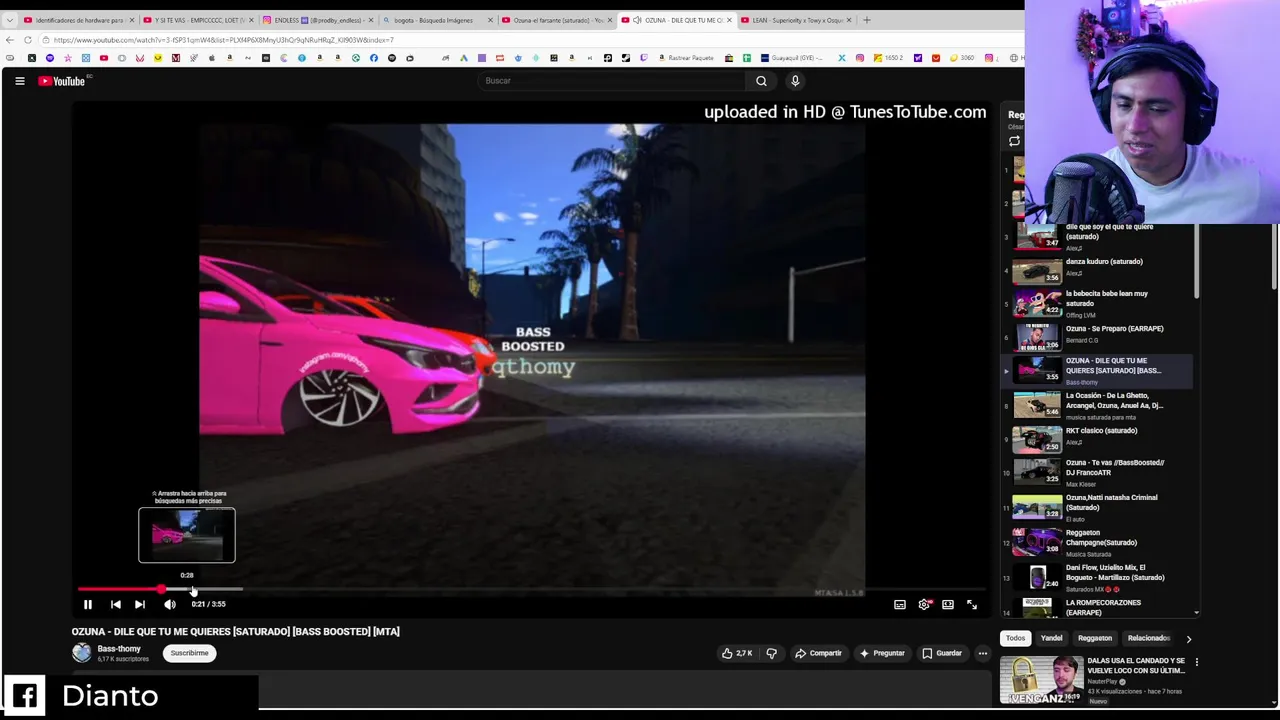The width and height of the screenshot is (1280, 720).
Task: Subscribe with the Suscribirme button
Action: [x=189, y=653]
